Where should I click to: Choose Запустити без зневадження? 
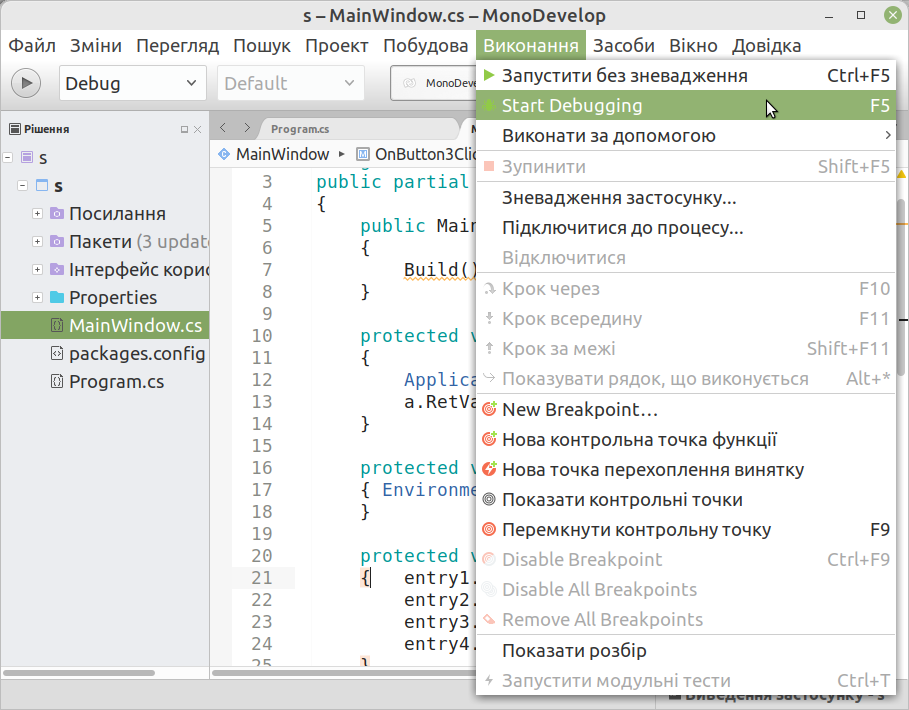(686, 75)
